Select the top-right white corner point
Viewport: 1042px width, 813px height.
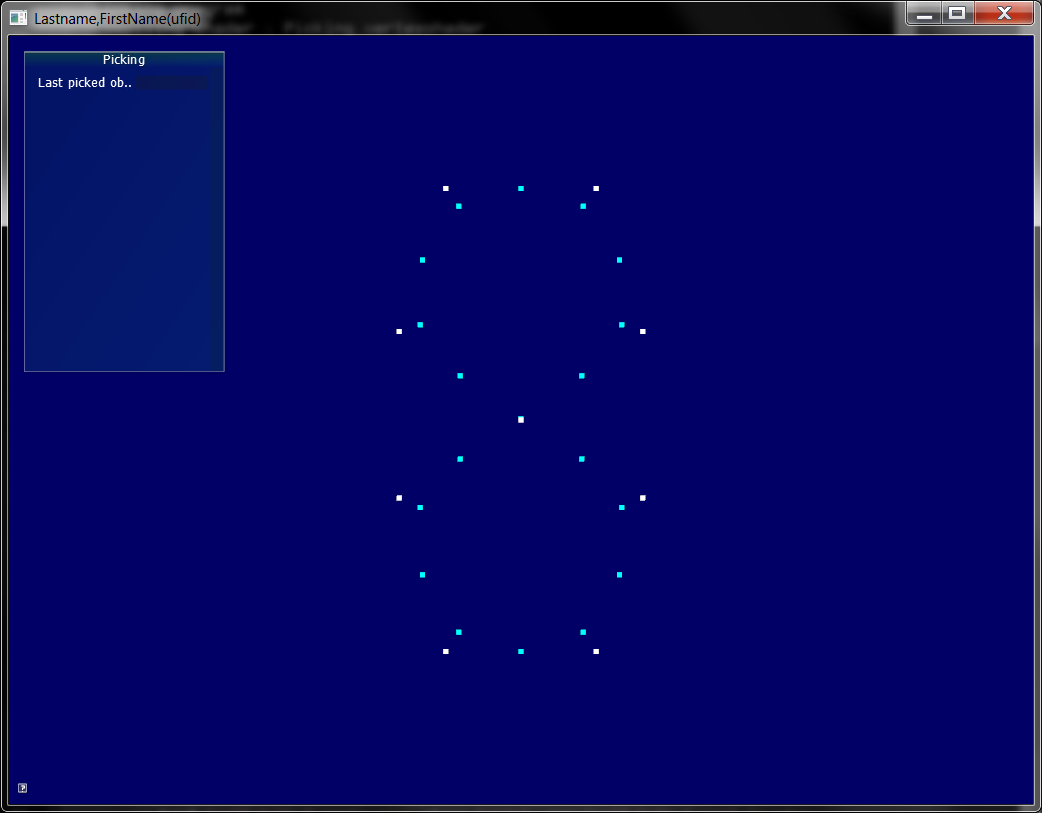[x=596, y=188]
